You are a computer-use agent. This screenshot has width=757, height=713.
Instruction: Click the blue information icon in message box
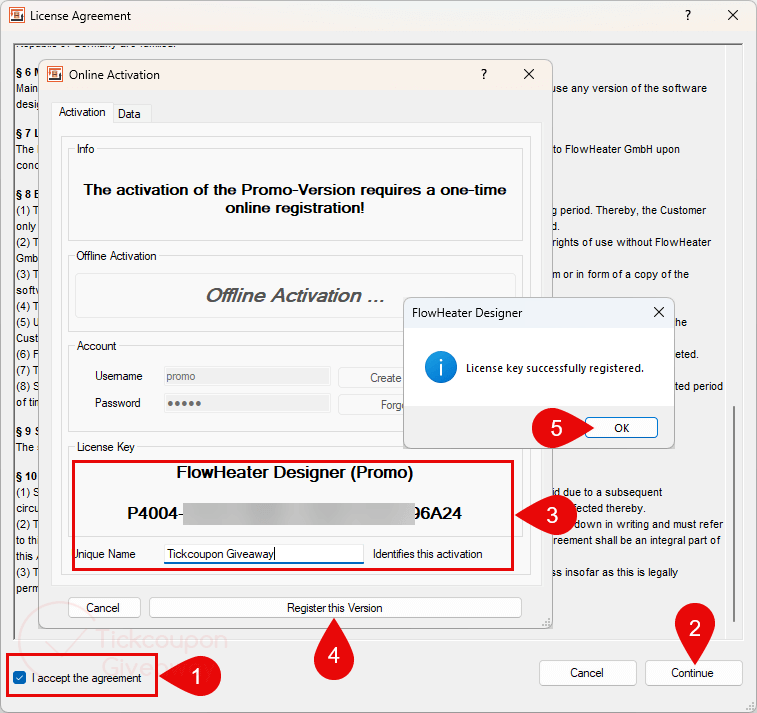coord(440,367)
